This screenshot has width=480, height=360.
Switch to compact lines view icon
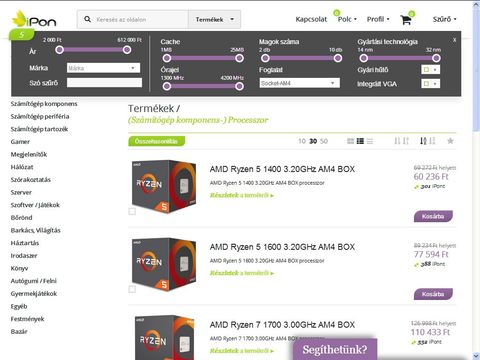tap(369, 141)
